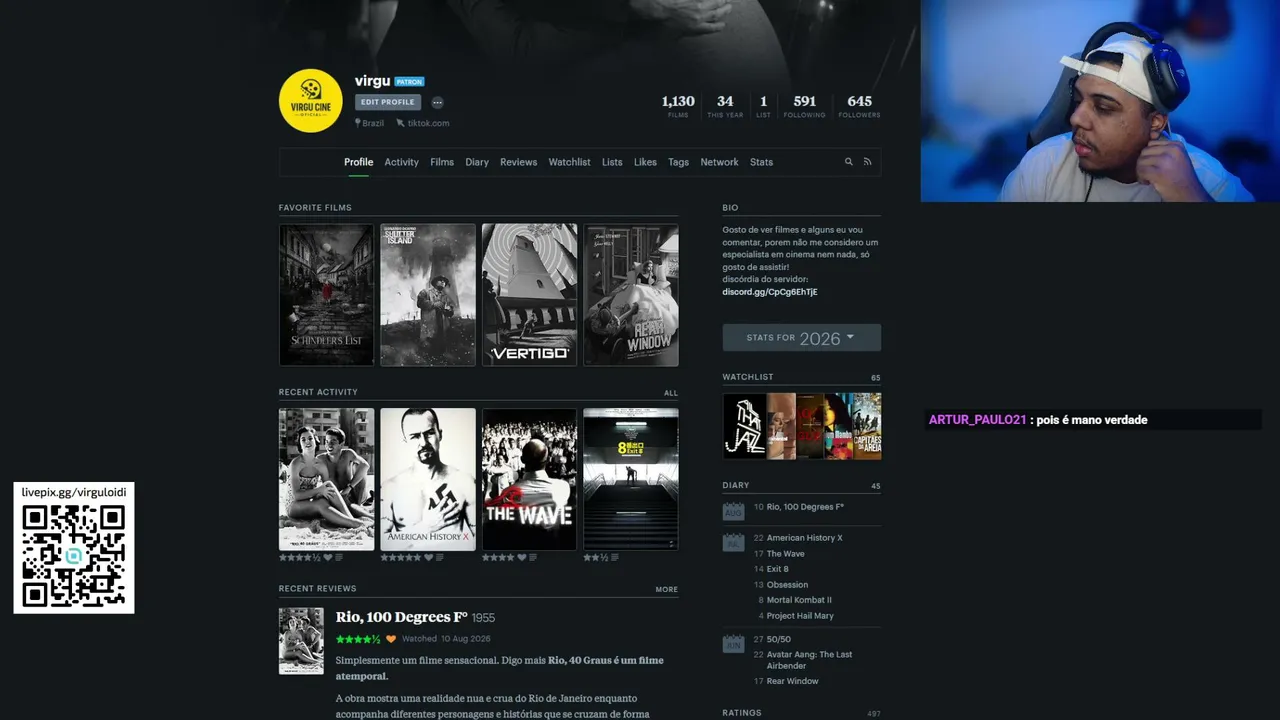1280x720 pixels.
Task: Click the like heart under American History X poster
Action: [429, 557]
